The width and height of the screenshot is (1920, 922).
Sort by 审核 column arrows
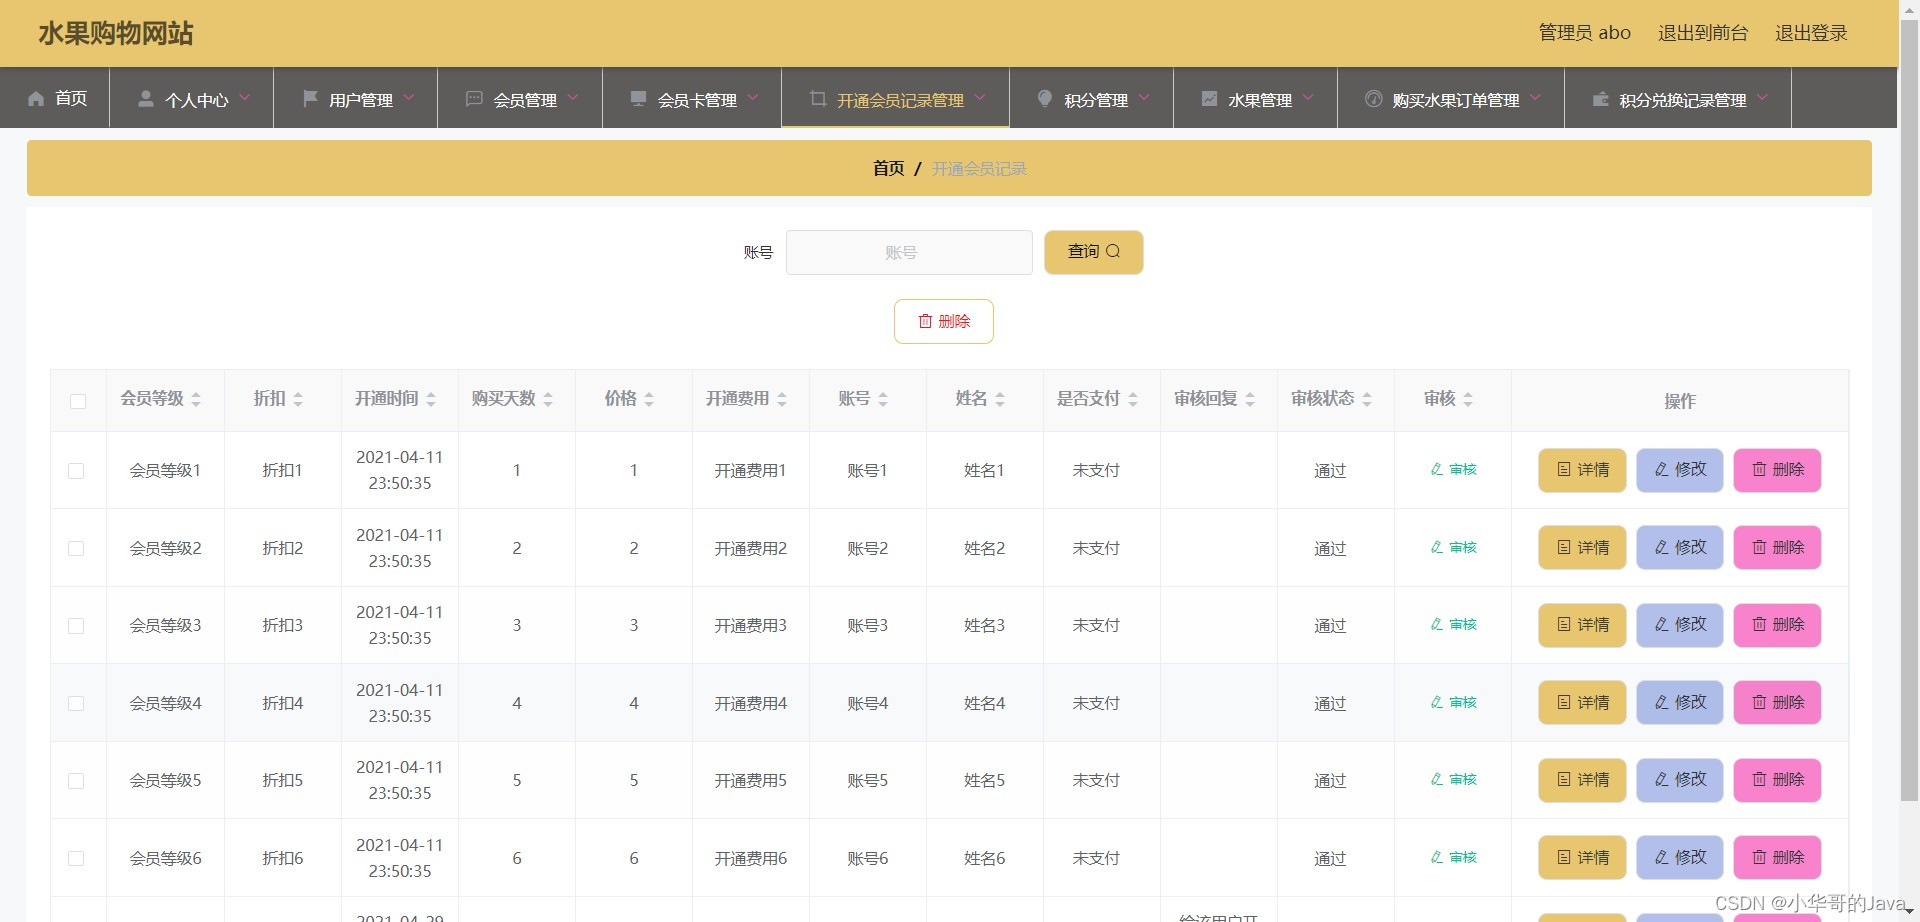click(1468, 399)
